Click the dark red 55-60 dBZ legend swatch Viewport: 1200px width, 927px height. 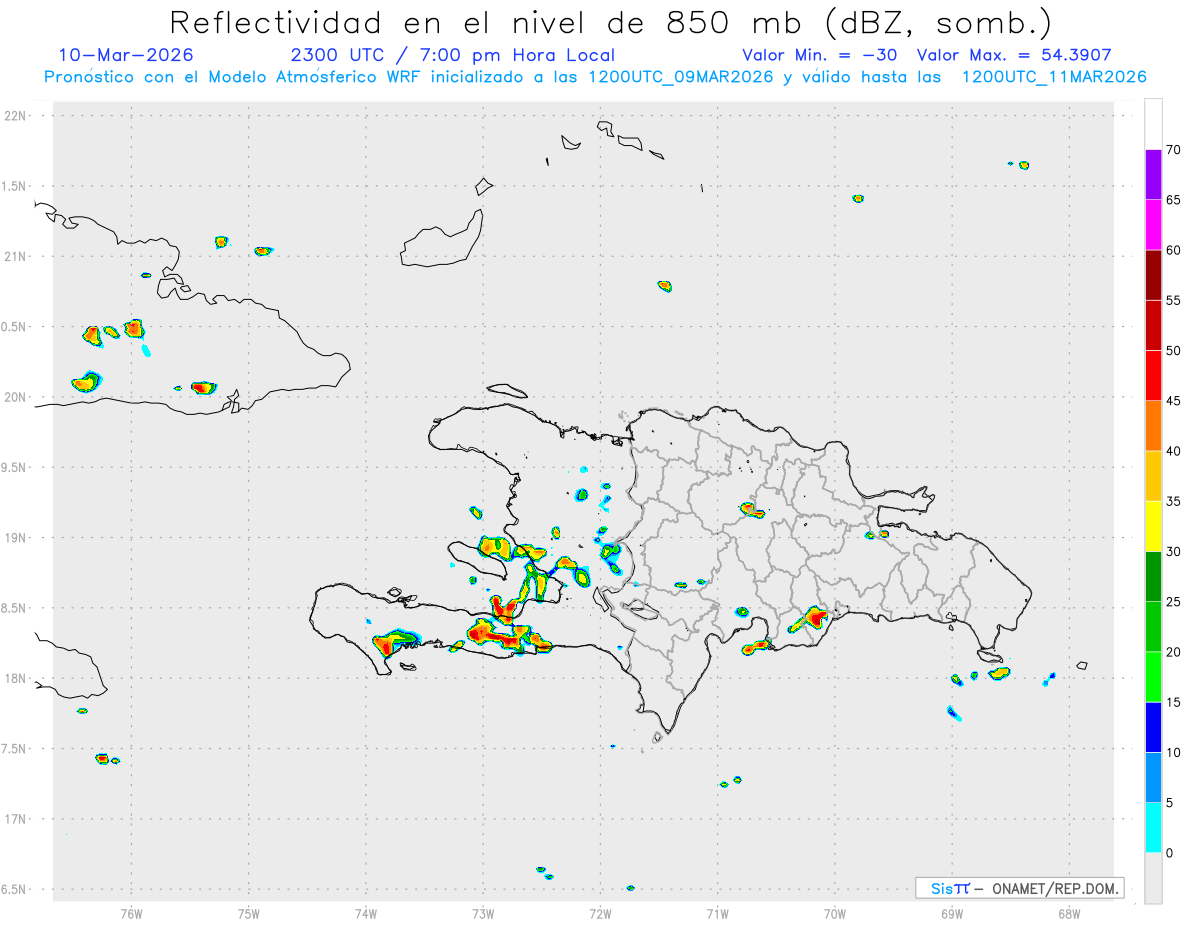[x=1153, y=275]
